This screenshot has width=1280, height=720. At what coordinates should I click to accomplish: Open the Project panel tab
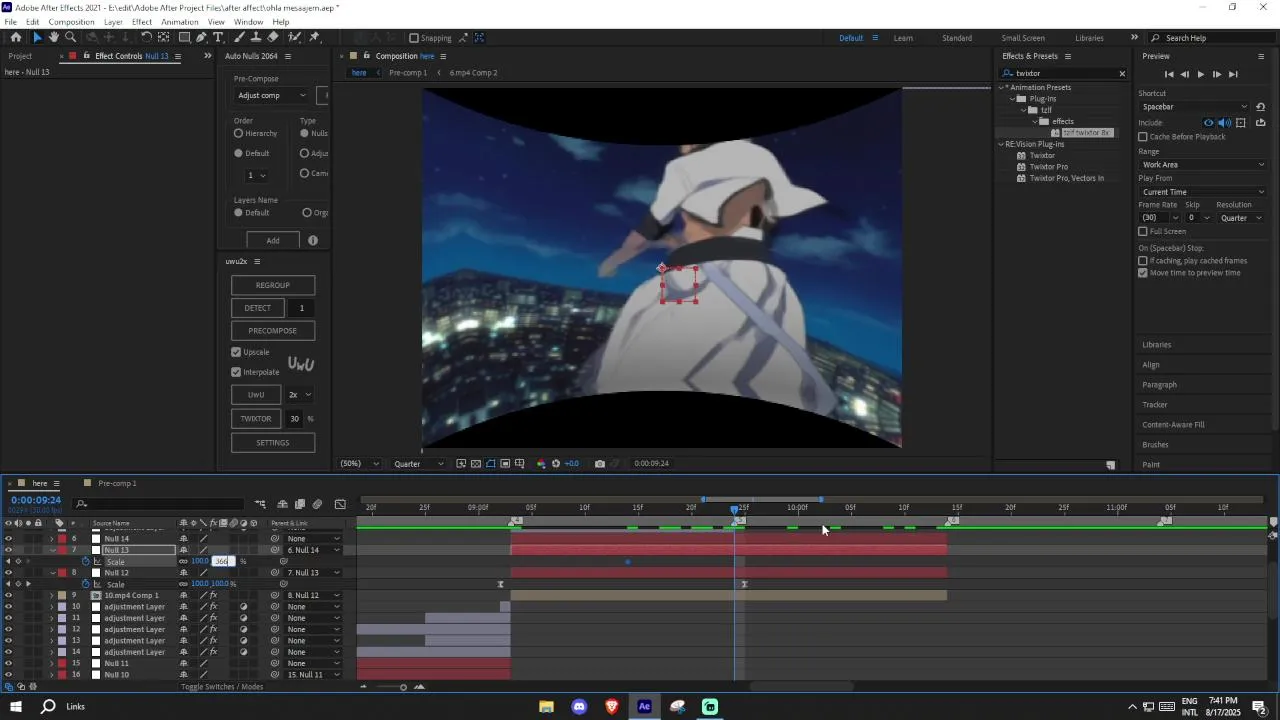[x=20, y=56]
